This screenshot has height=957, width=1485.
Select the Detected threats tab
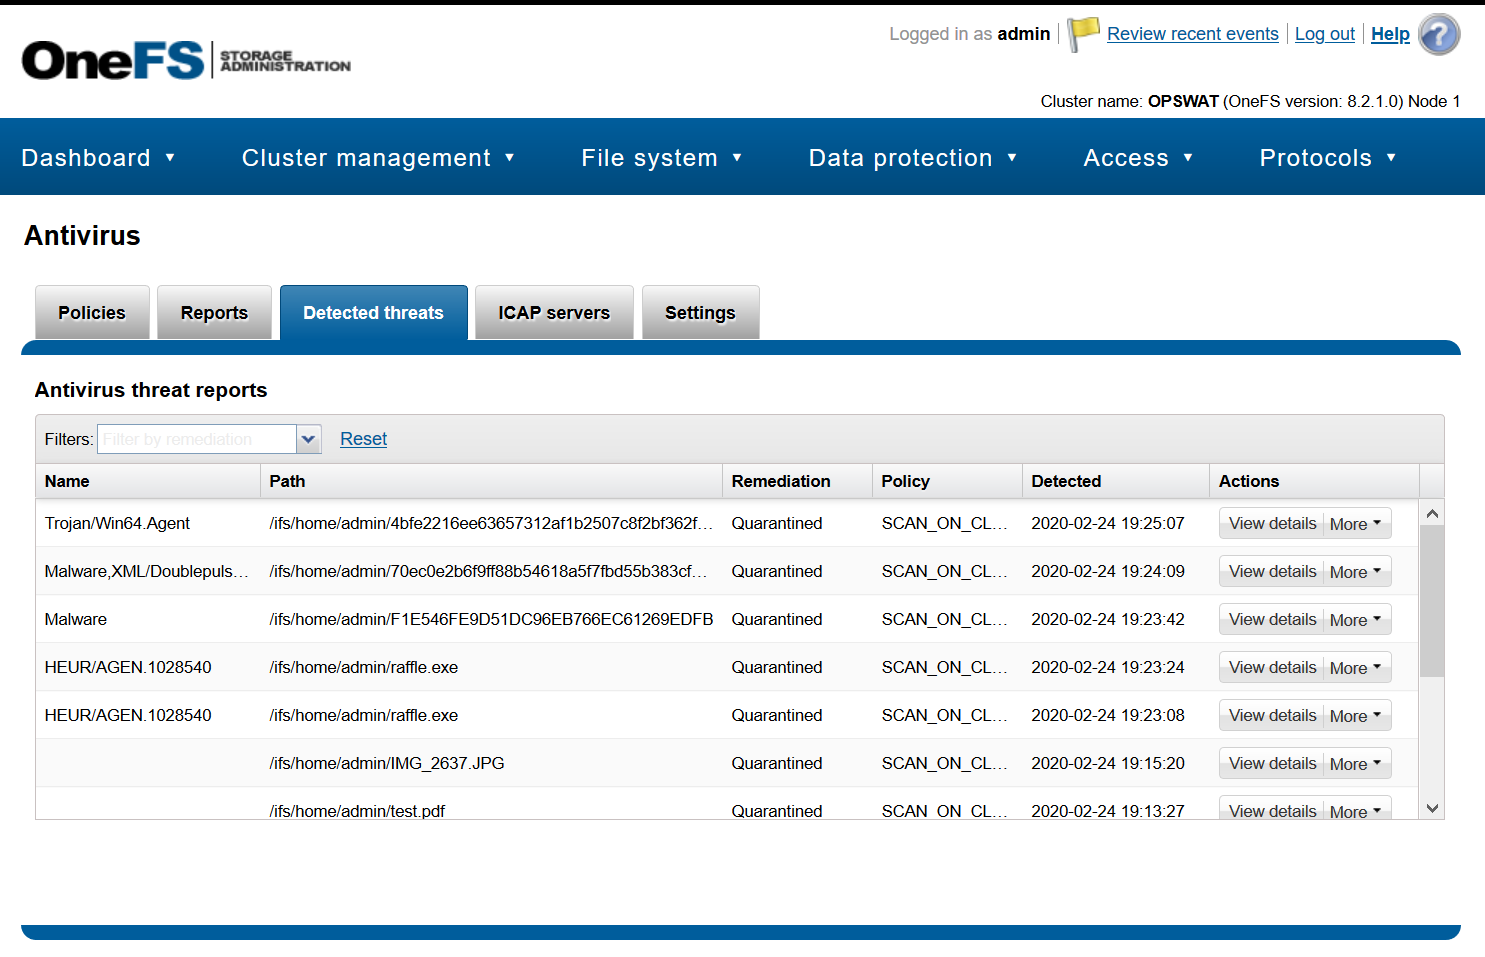[373, 313]
